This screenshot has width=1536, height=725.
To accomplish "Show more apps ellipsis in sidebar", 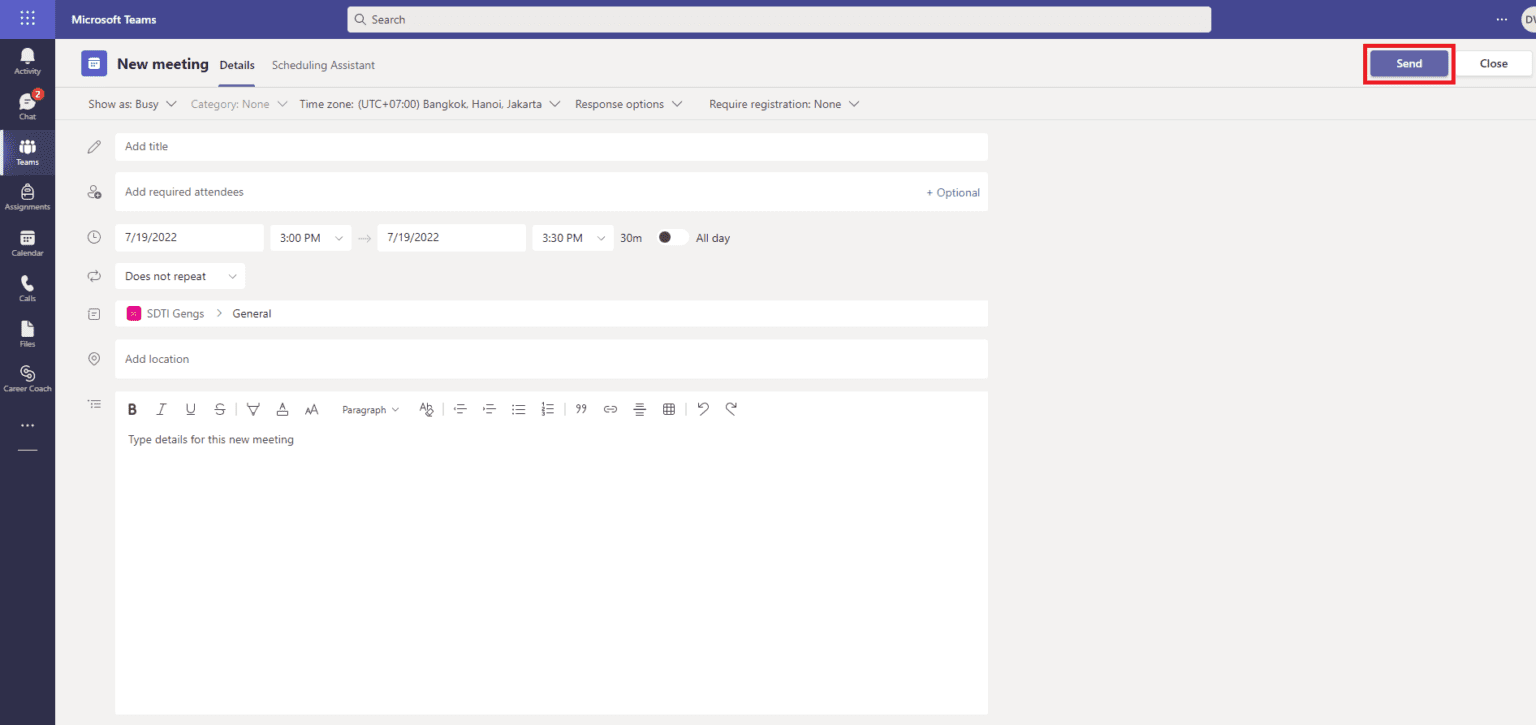I will (x=27, y=425).
